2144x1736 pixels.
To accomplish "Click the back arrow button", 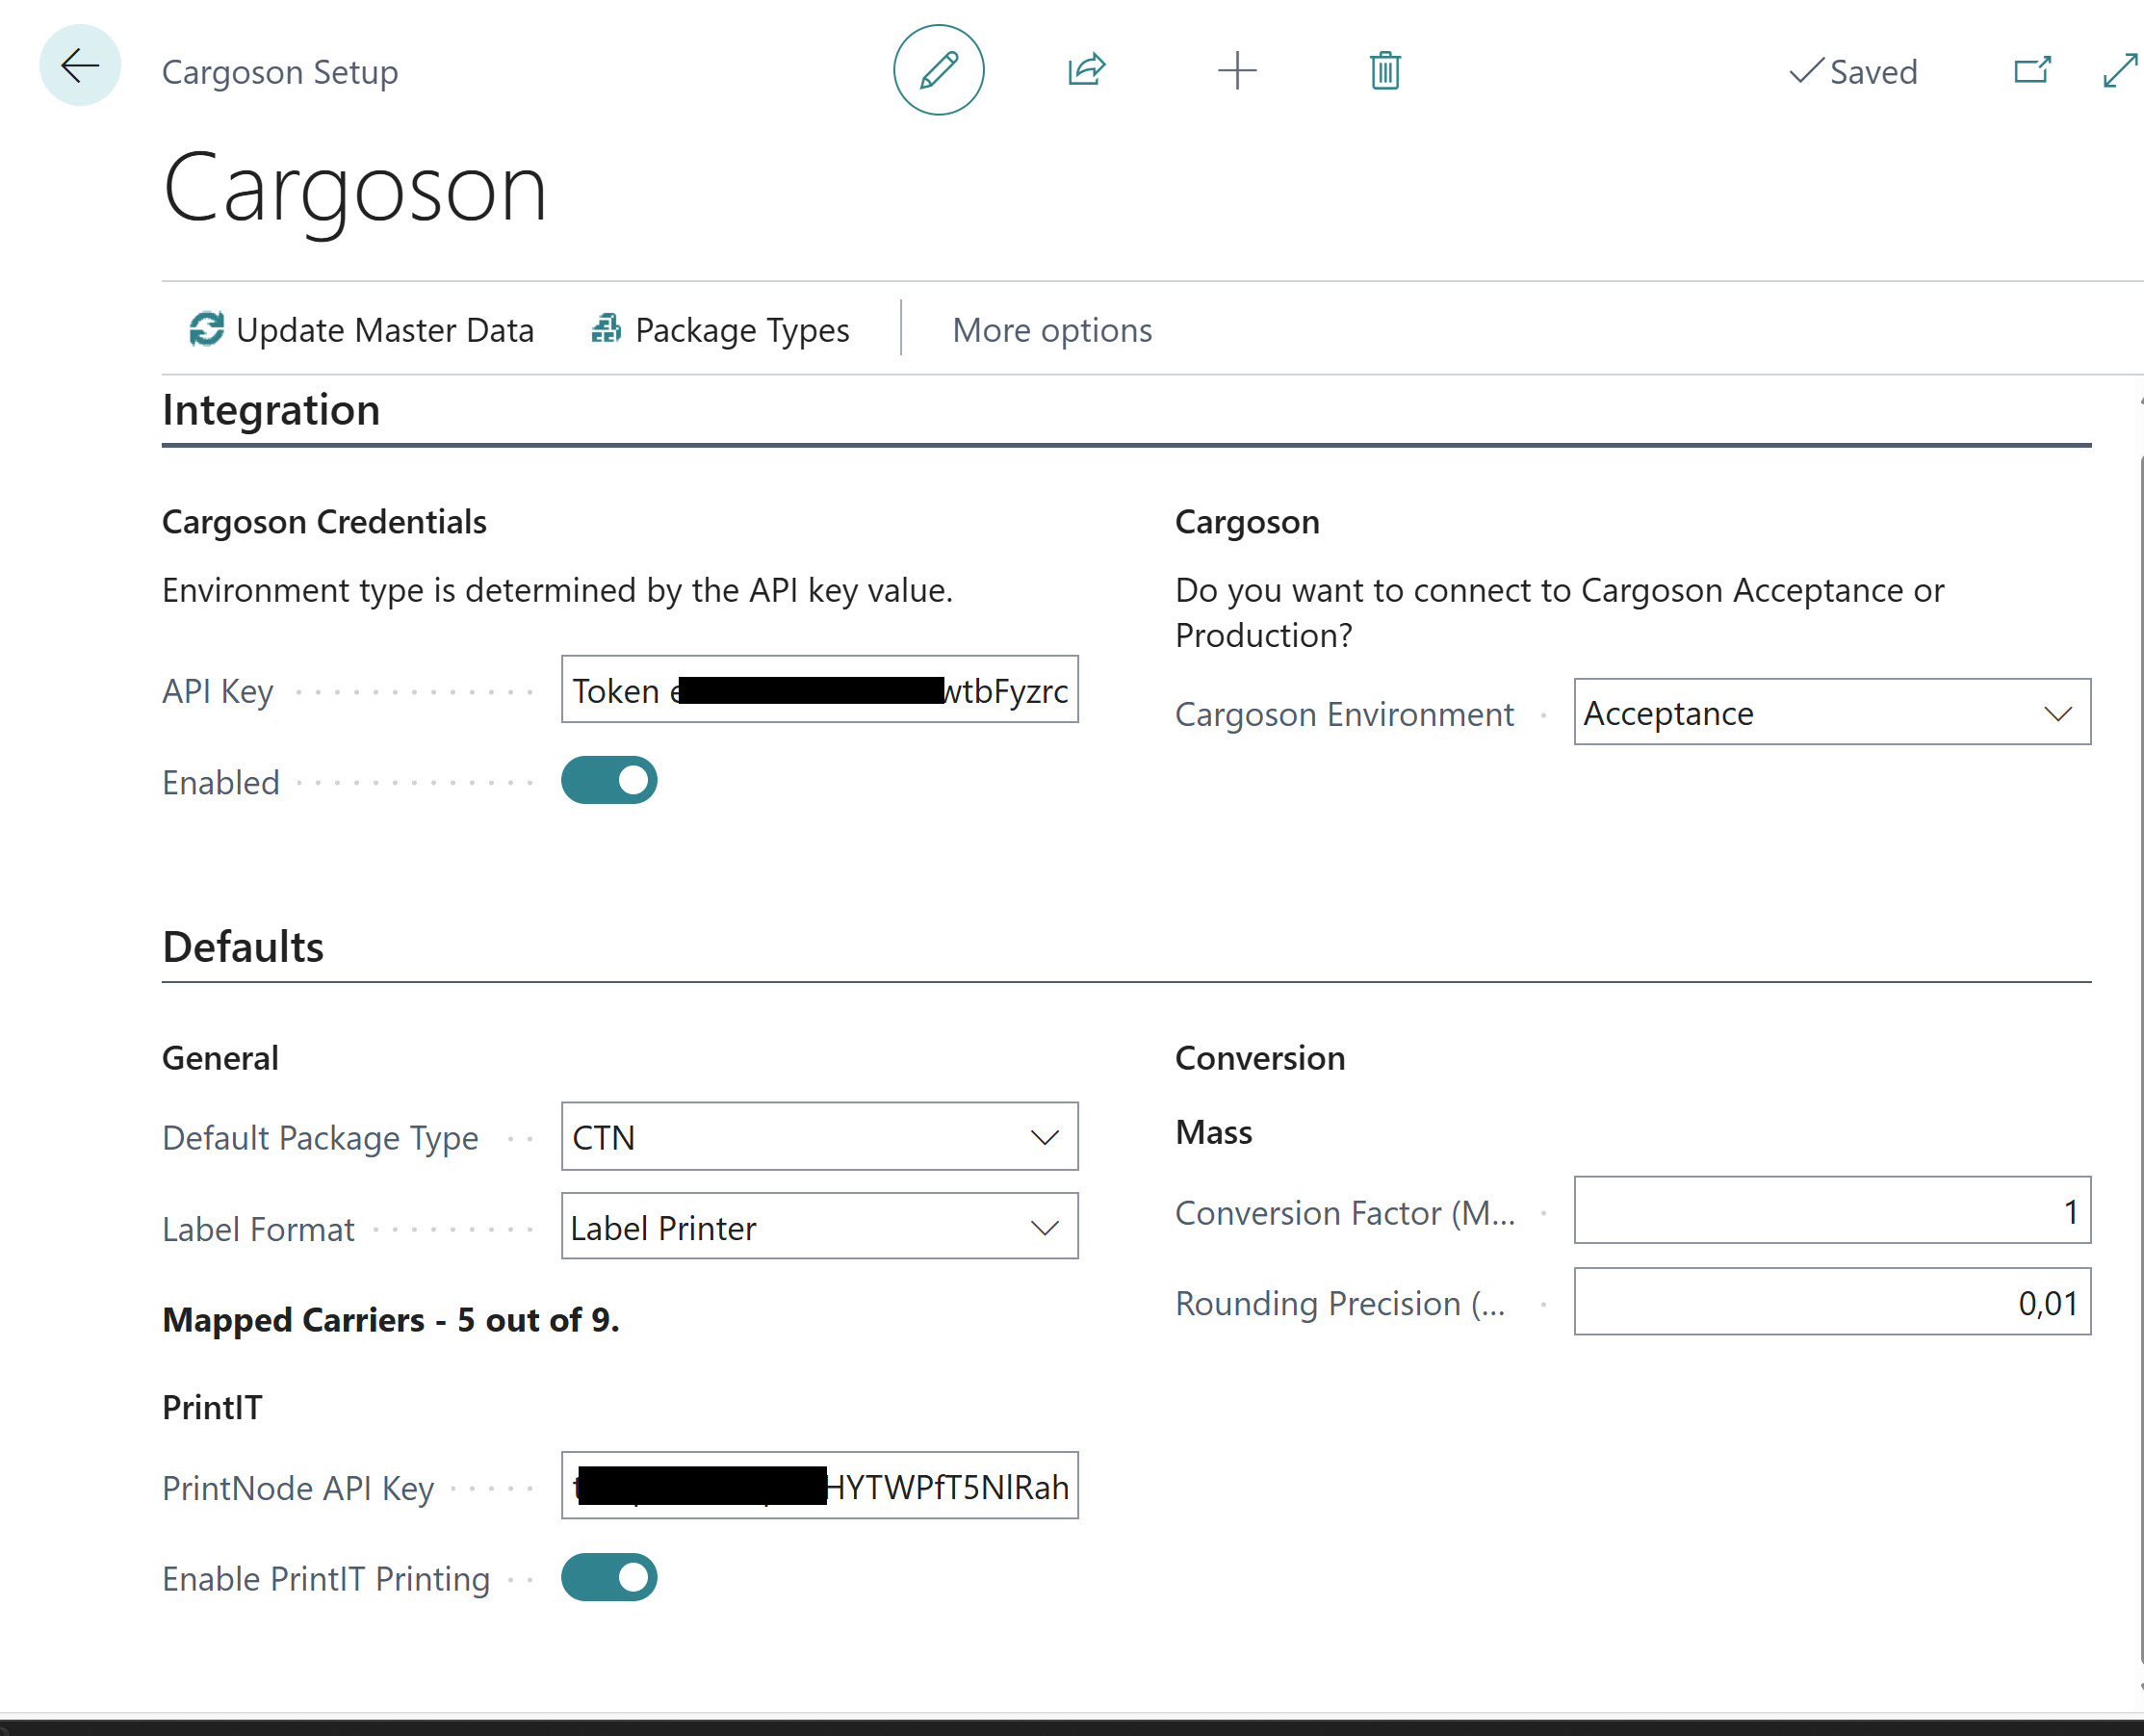I will pyautogui.click(x=80, y=66).
